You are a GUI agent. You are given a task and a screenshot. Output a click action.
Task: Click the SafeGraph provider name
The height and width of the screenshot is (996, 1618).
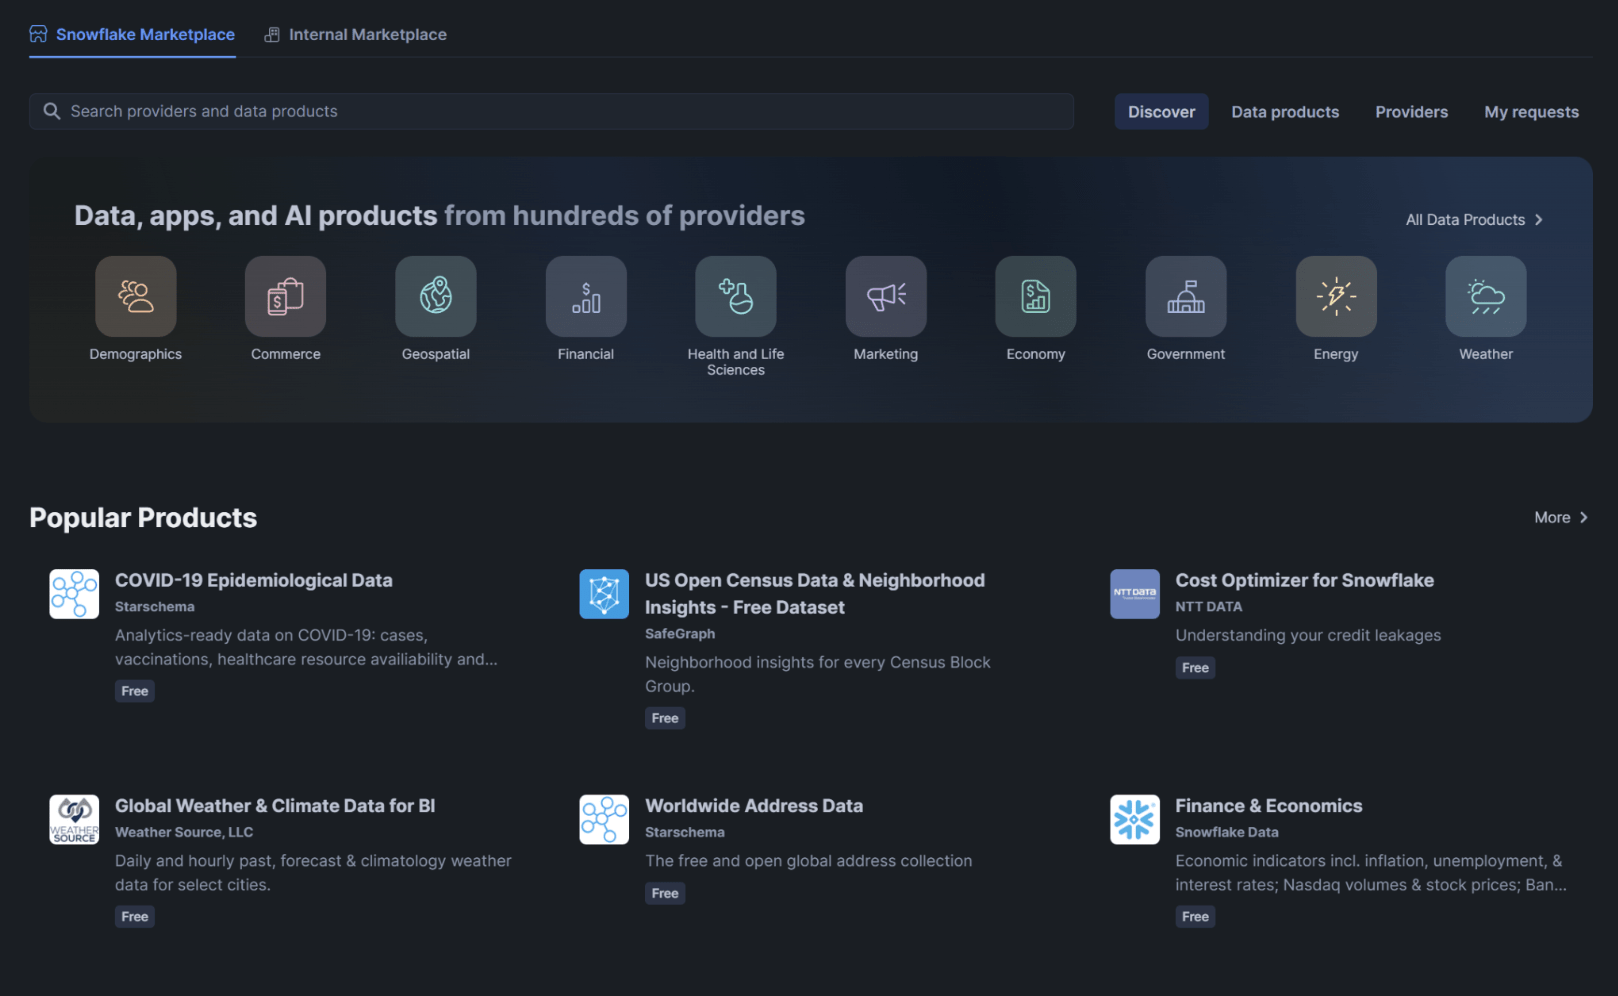(x=680, y=634)
